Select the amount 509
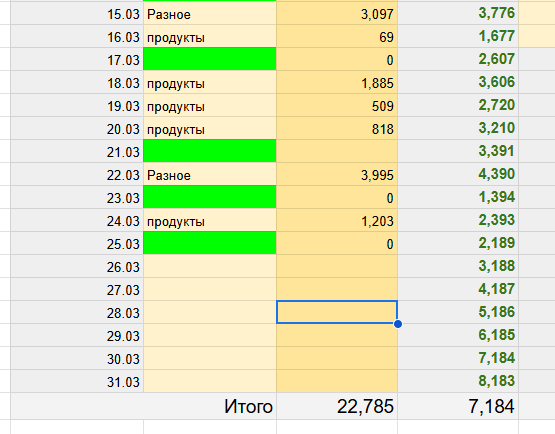This screenshot has height=434, width=555. click(337, 105)
